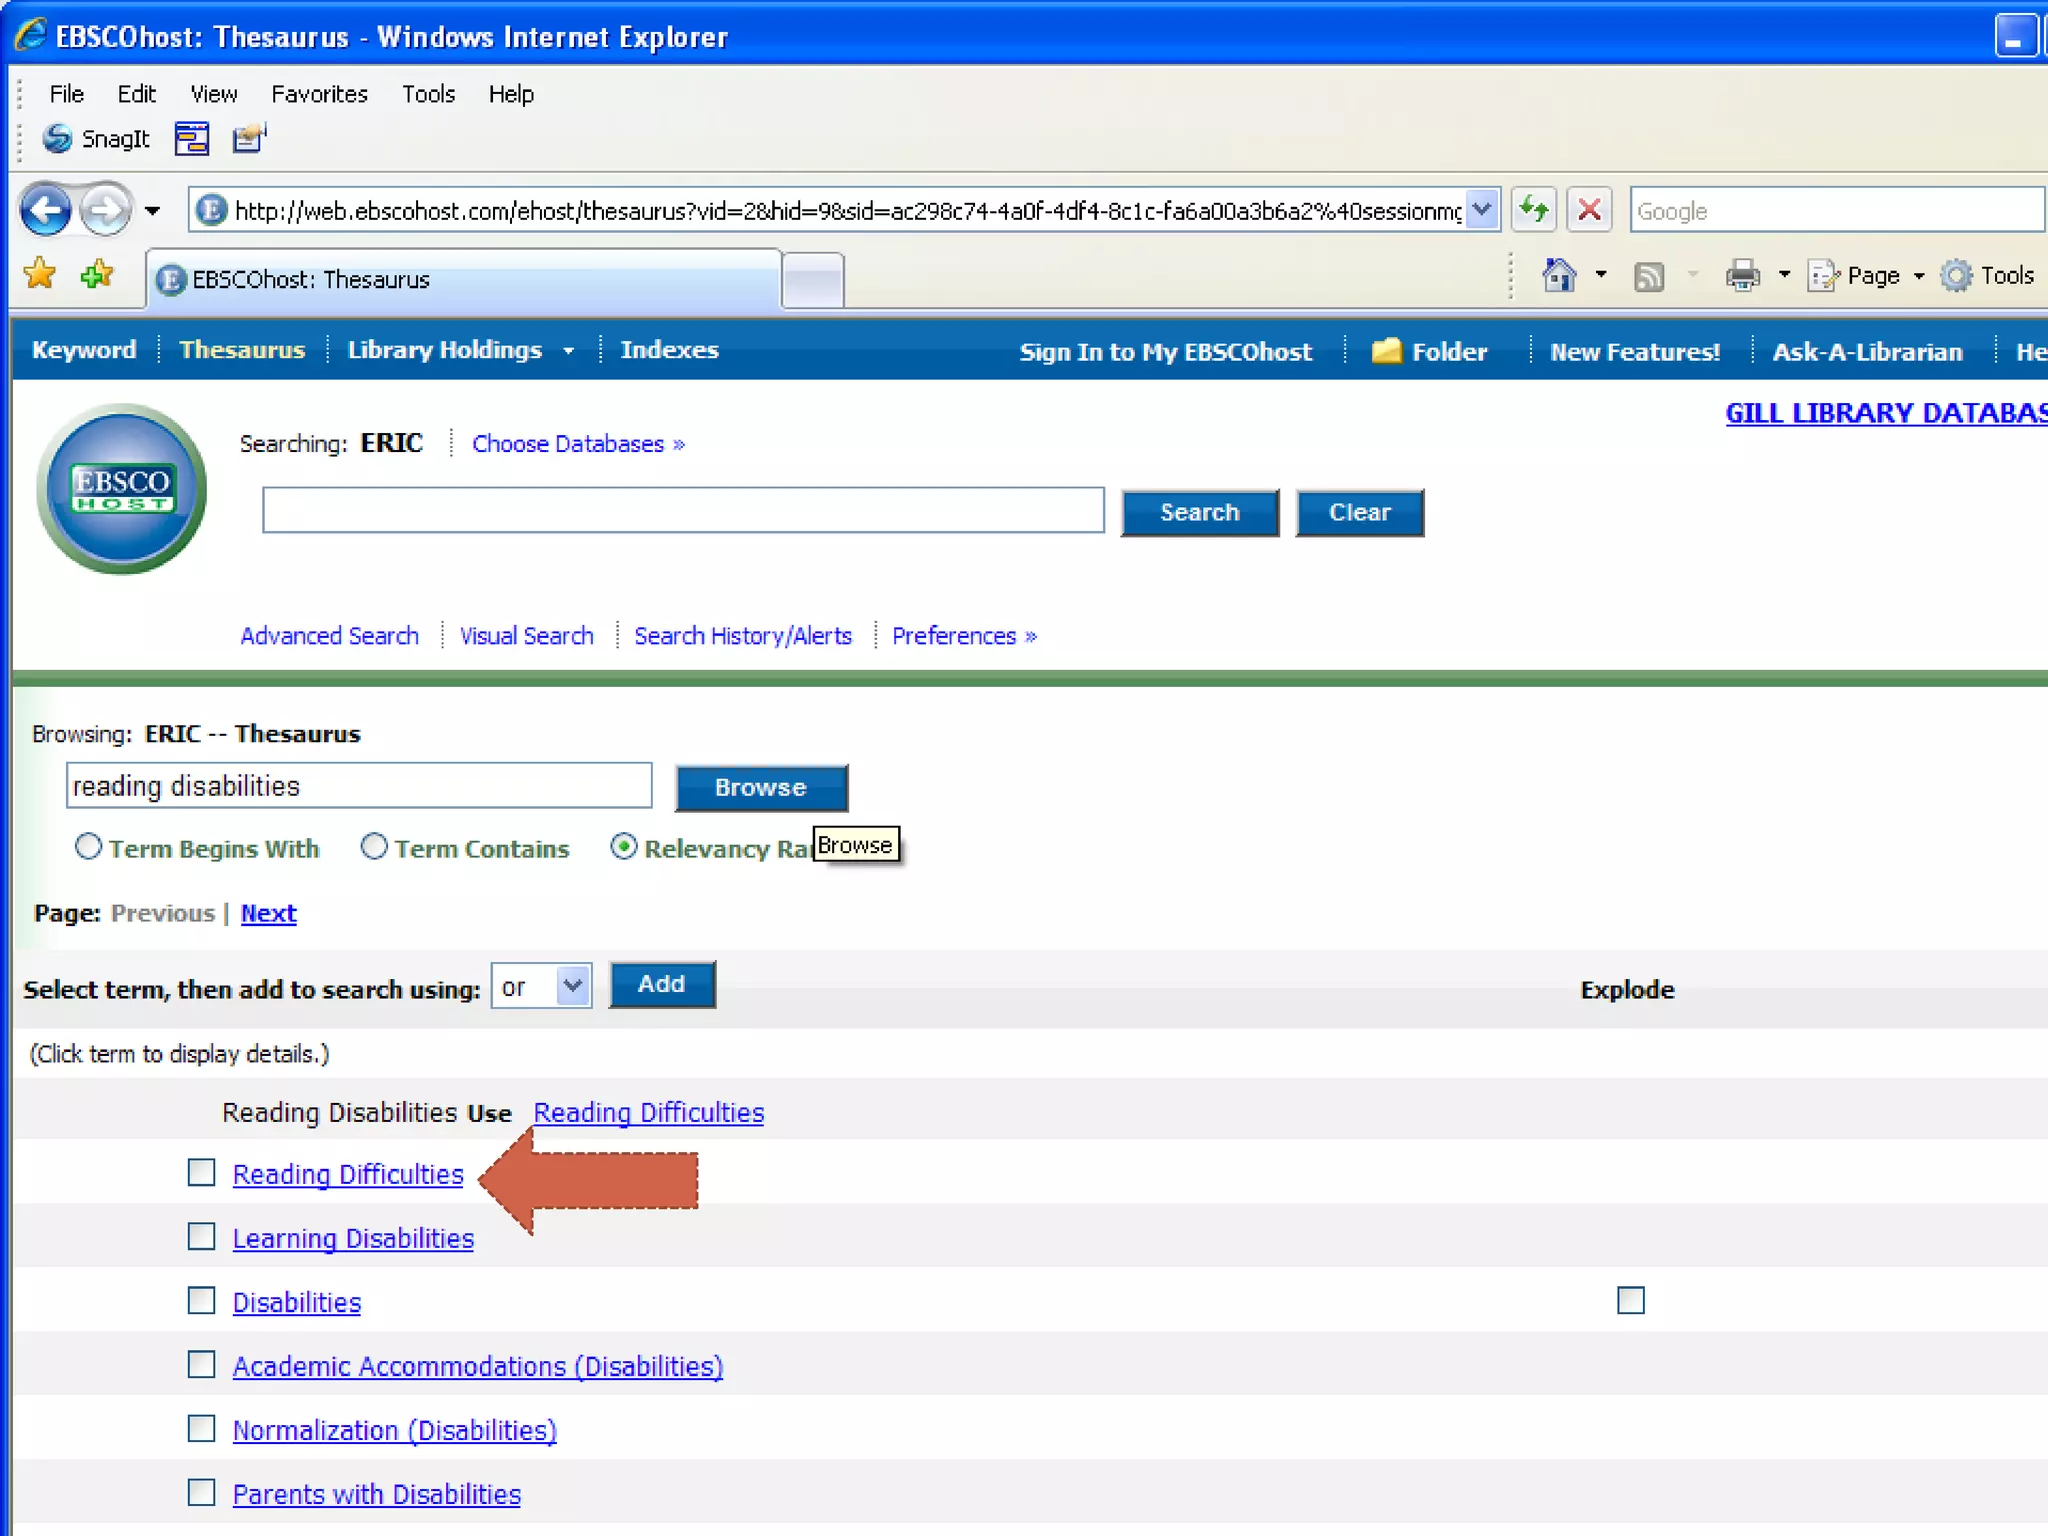Click the Print icon in toolbar
Image resolution: width=2048 pixels, height=1536 pixels.
pyautogui.click(x=1742, y=275)
